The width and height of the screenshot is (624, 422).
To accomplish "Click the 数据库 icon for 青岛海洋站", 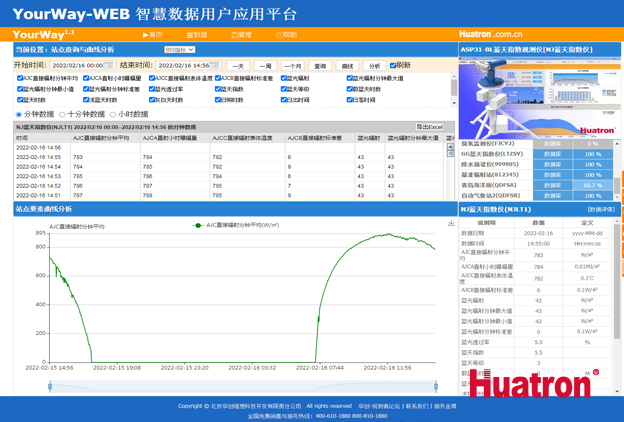I will tap(552, 185).
